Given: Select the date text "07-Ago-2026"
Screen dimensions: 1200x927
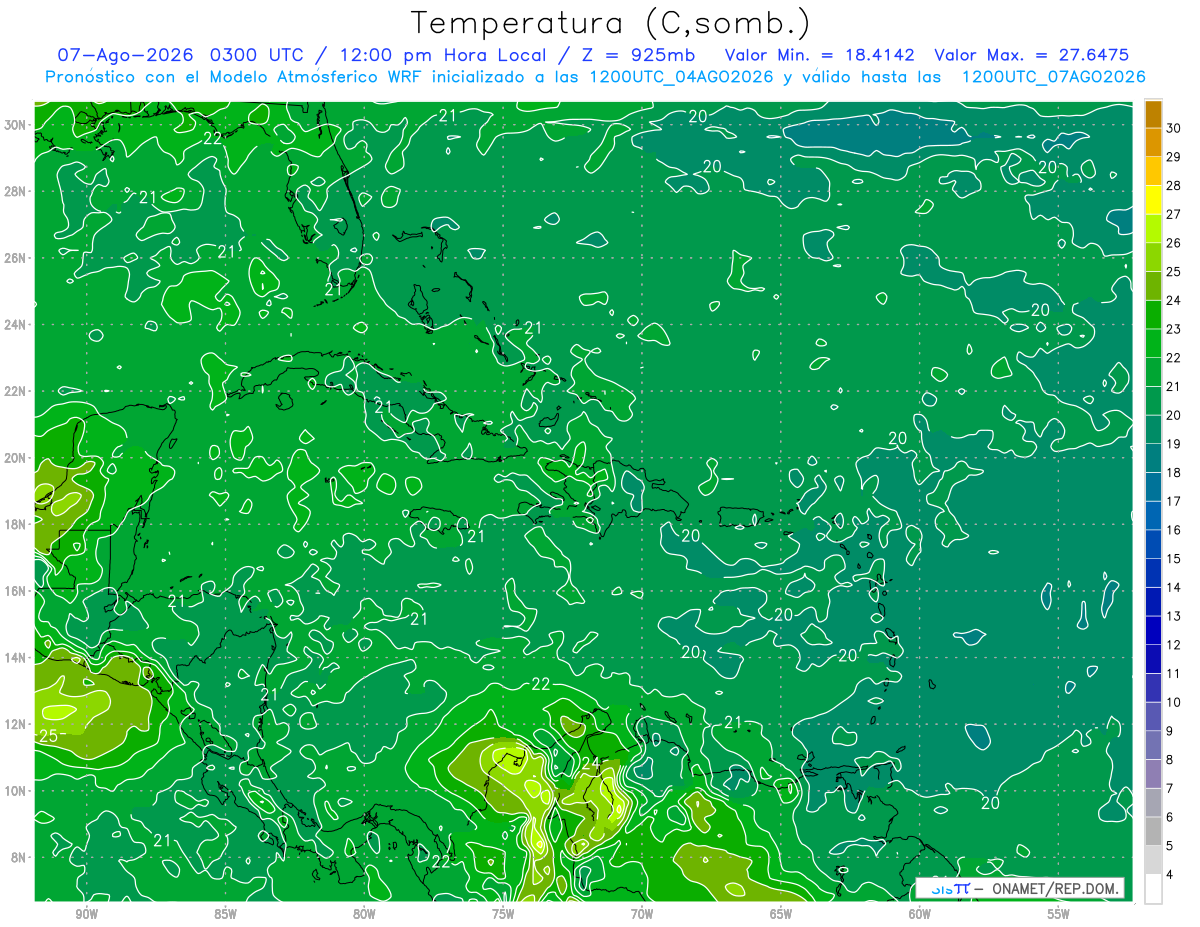Looking at the screenshot, I should point(123,55).
